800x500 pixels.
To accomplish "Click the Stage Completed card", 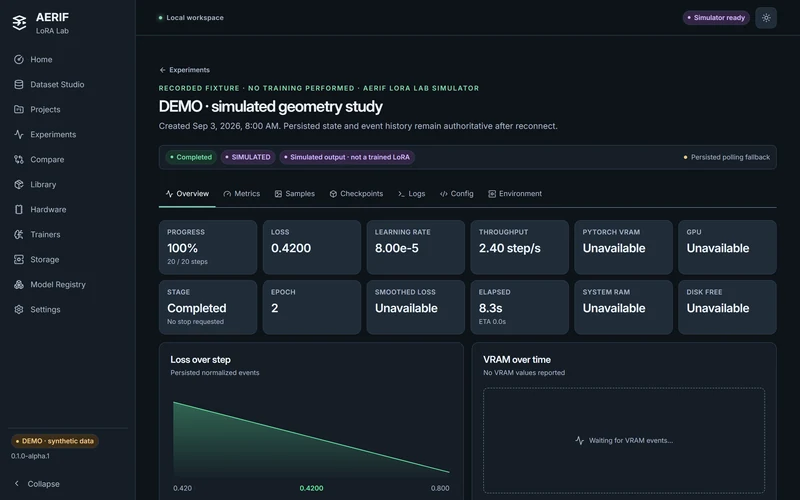I will [x=208, y=307].
